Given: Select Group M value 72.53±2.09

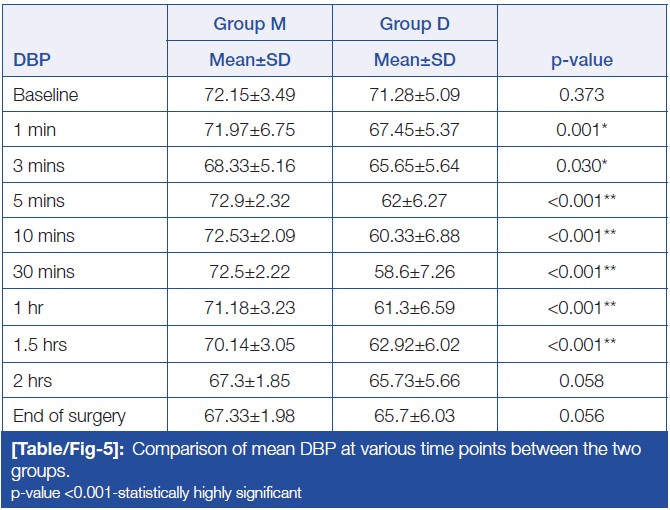Looking at the screenshot, I should point(248,236).
